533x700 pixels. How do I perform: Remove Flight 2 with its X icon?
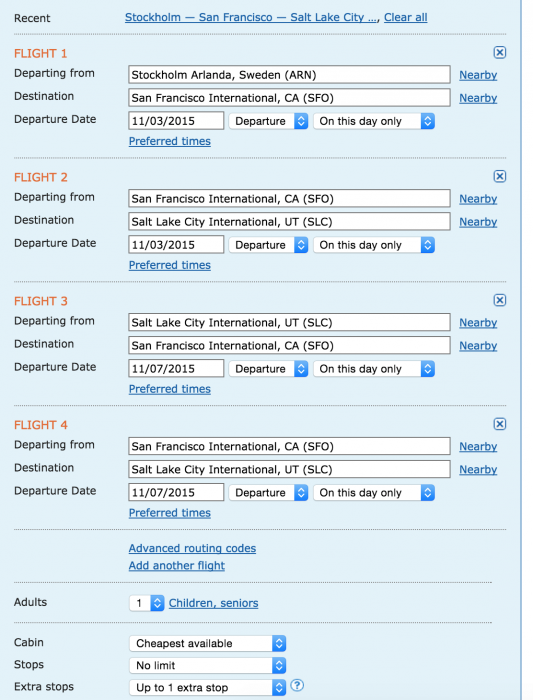(500, 176)
